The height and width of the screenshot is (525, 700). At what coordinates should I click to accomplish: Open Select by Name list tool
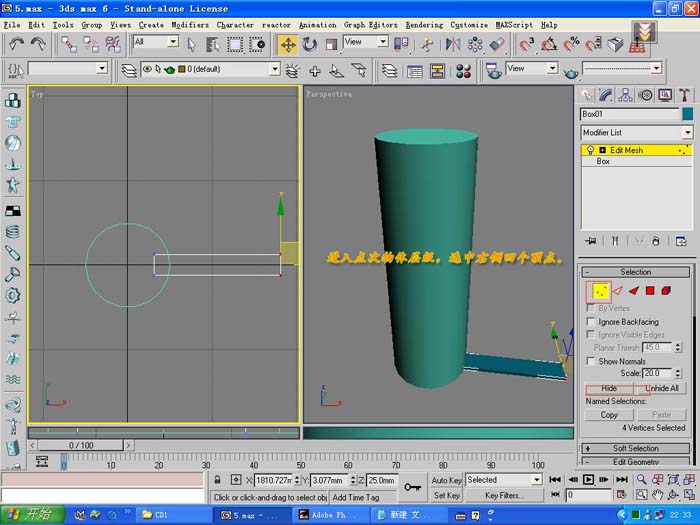point(213,45)
